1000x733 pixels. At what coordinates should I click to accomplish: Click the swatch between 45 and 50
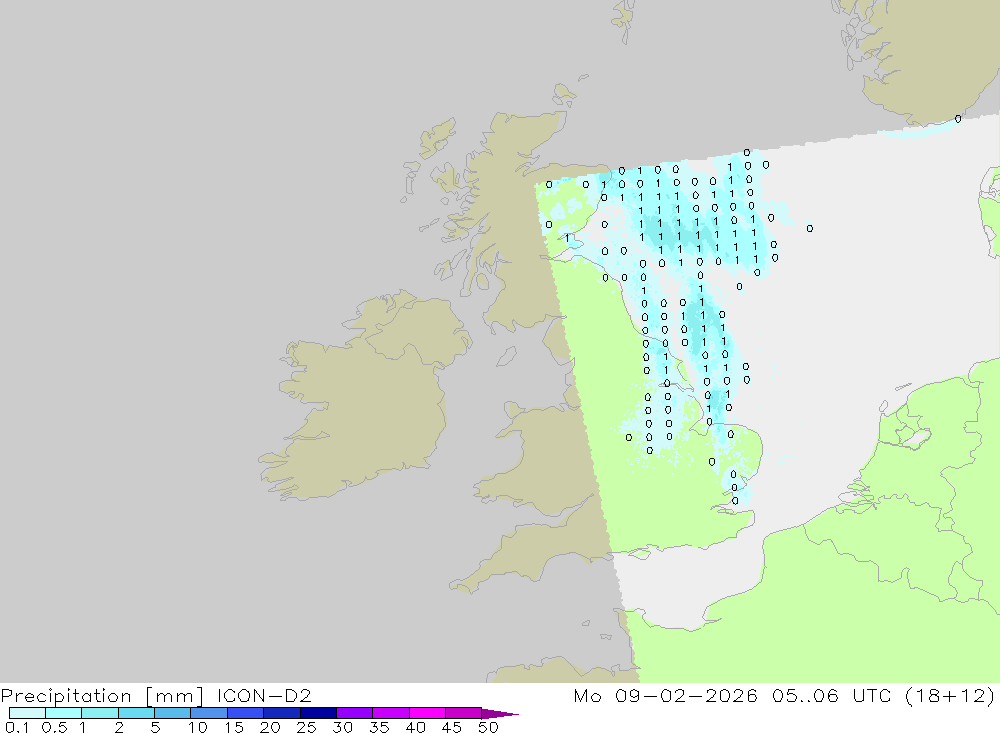click(x=464, y=713)
